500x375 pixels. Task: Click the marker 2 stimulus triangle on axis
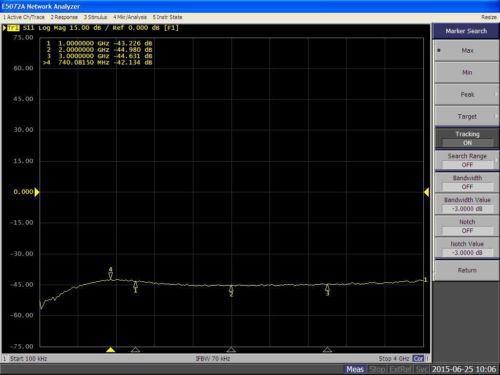[231, 349]
